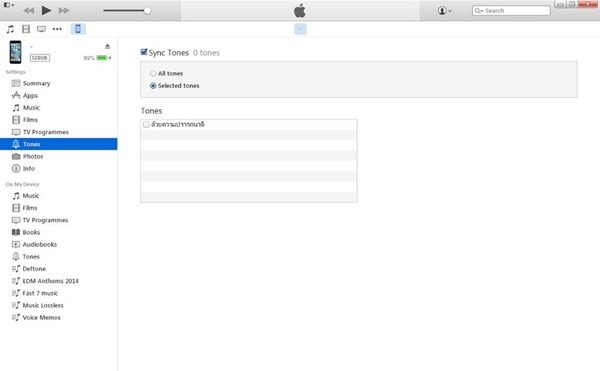This screenshot has width=600, height=371.
Task: Skip forward with the fast-forward button
Action: pyautogui.click(x=64, y=10)
